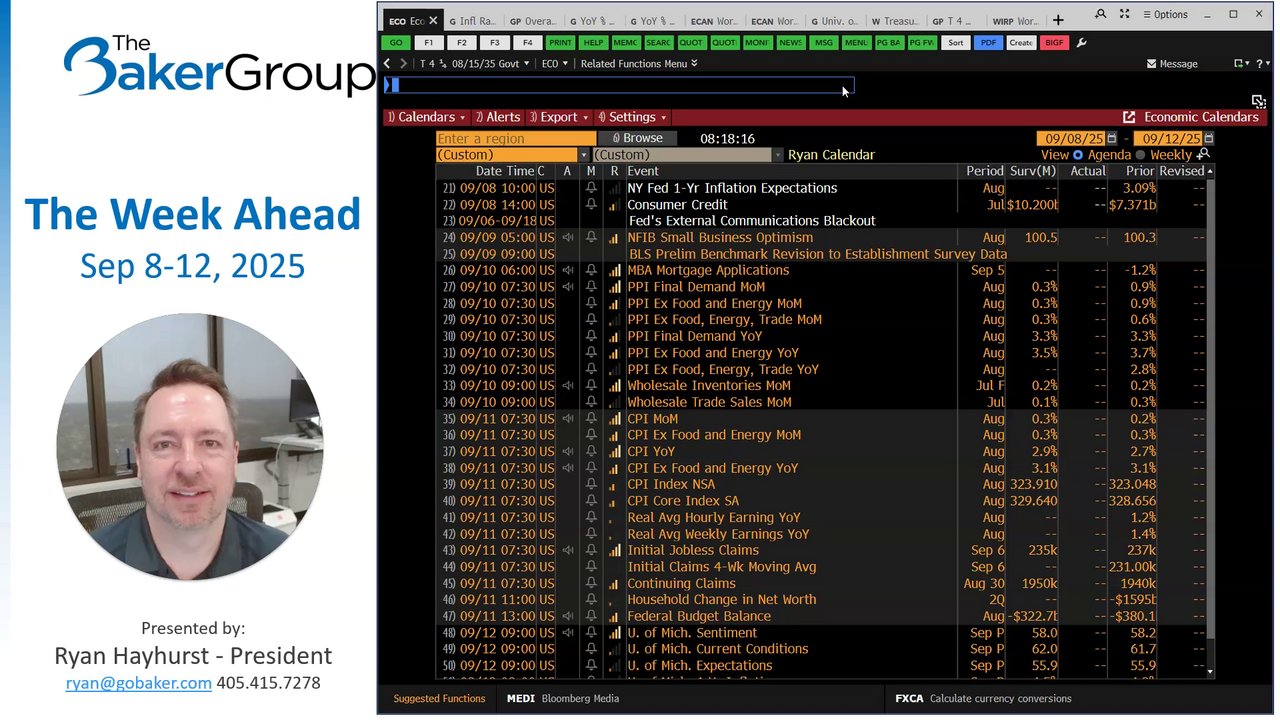
Task: Click the Browse button
Action: (x=638, y=138)
